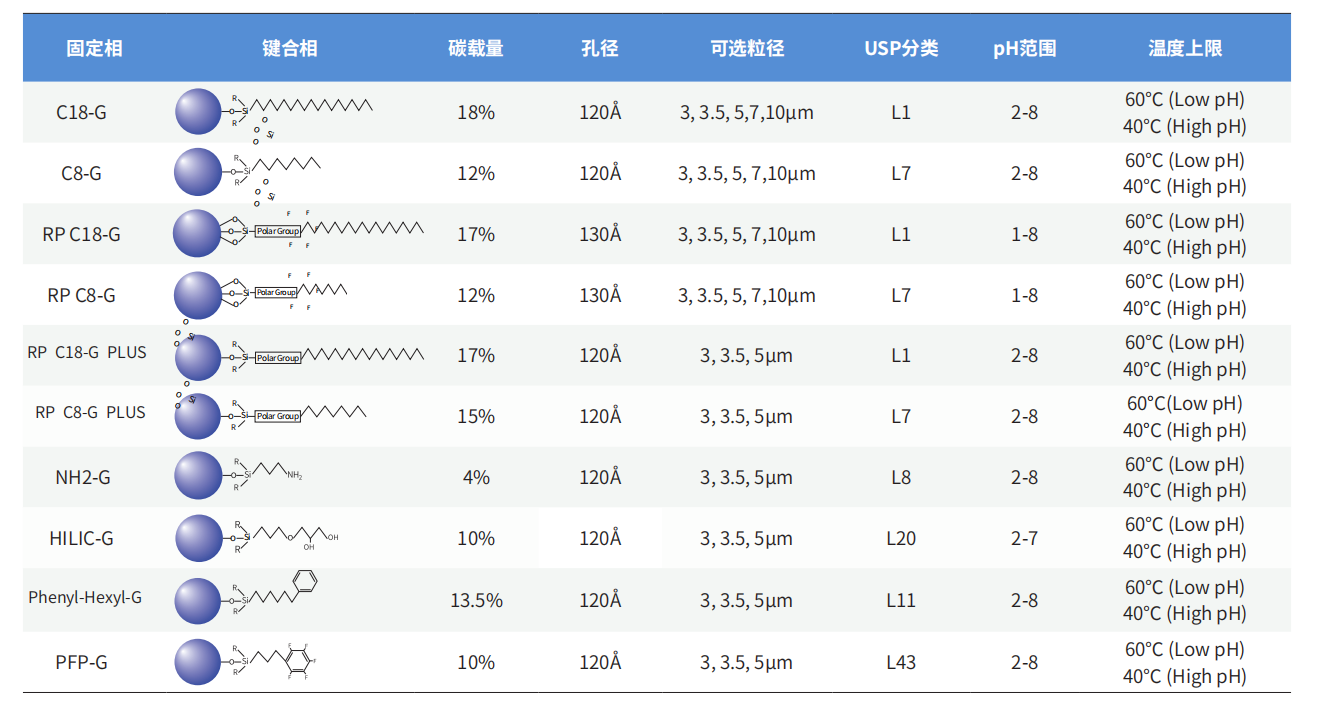Select the RP C18-G polar group structure image
Screen dimensions: 1319x711
click(x=298, y=232)
